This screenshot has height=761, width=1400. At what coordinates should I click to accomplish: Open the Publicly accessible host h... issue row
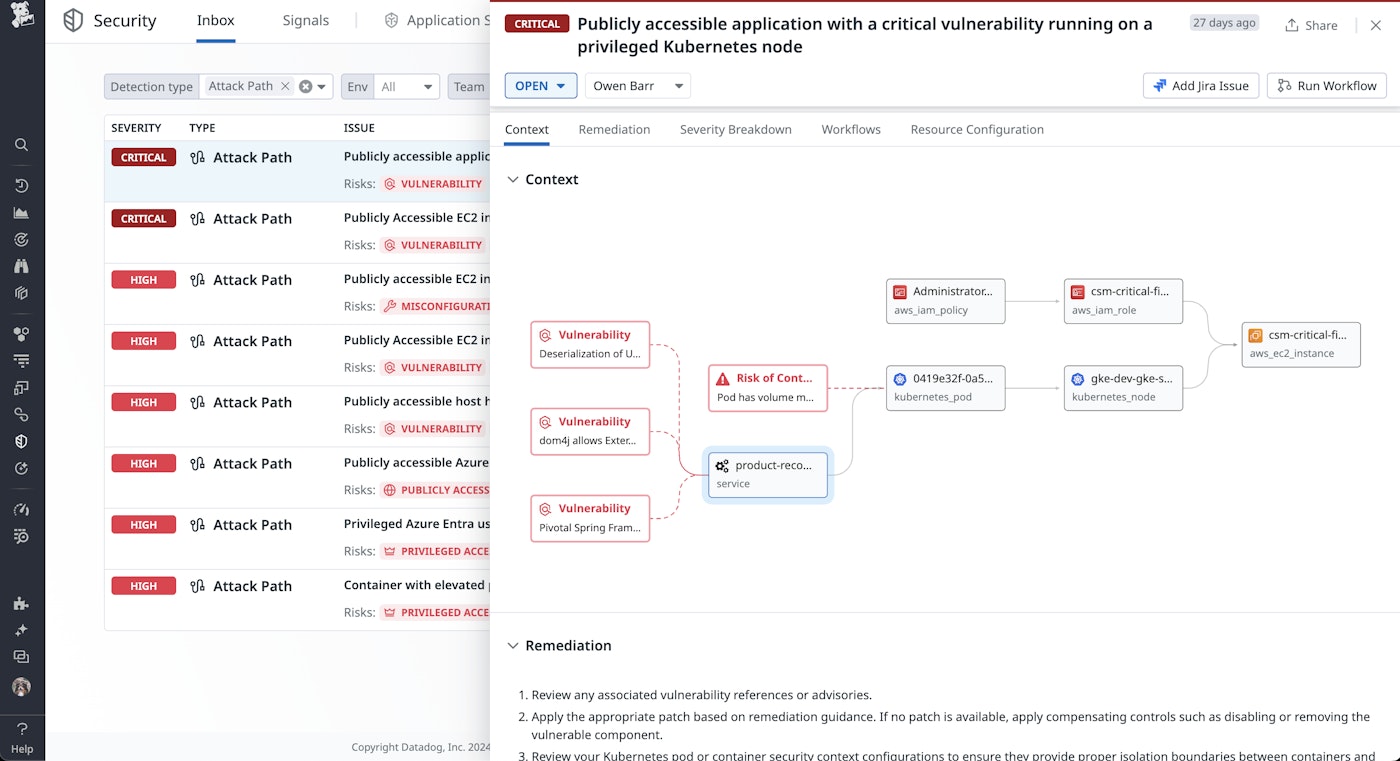(x=298, y=415)
